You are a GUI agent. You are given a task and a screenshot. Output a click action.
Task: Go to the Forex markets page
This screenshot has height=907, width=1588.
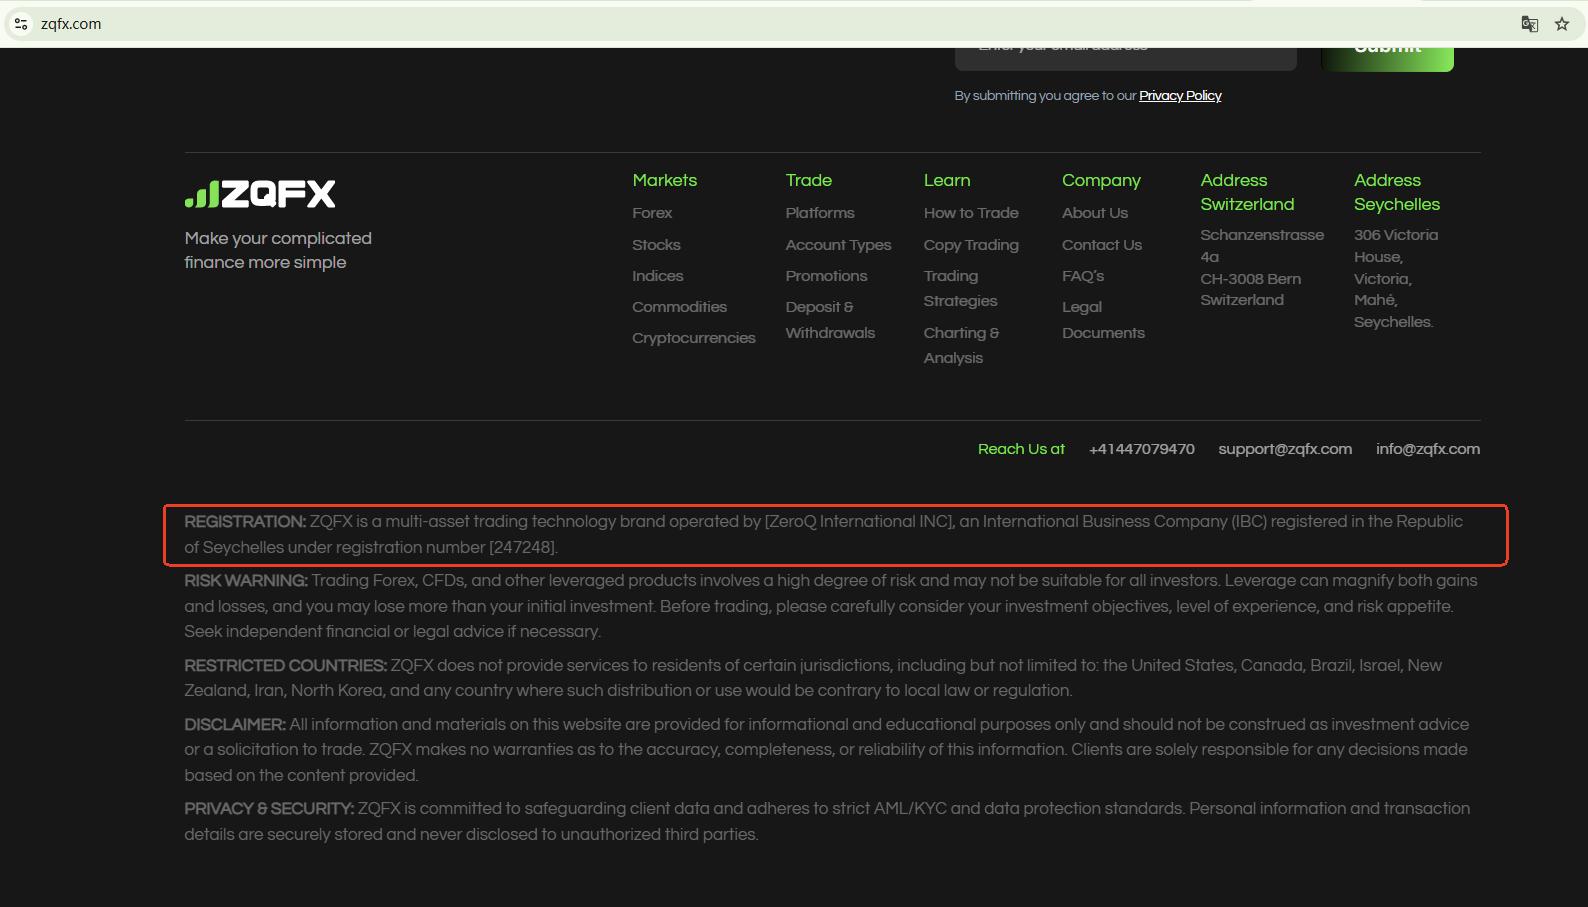(x=652, y=213)
